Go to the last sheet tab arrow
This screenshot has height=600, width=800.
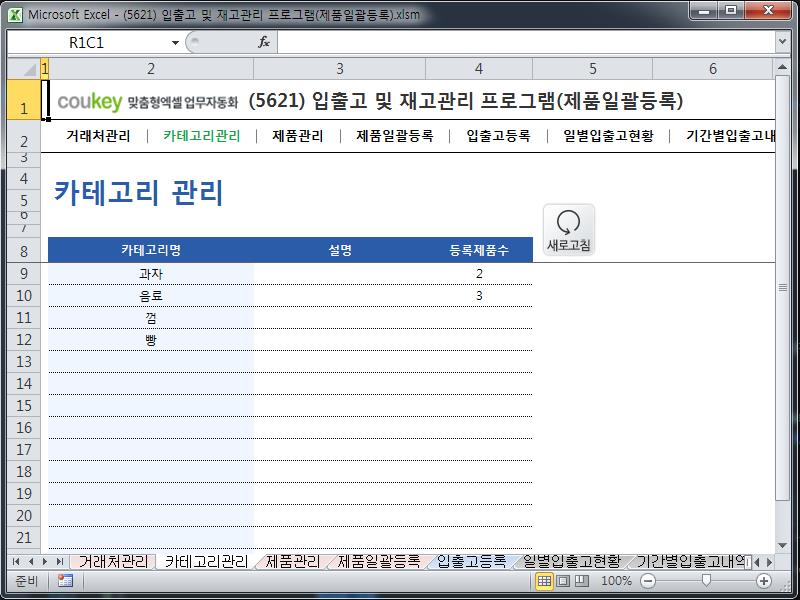coord(60,562)
